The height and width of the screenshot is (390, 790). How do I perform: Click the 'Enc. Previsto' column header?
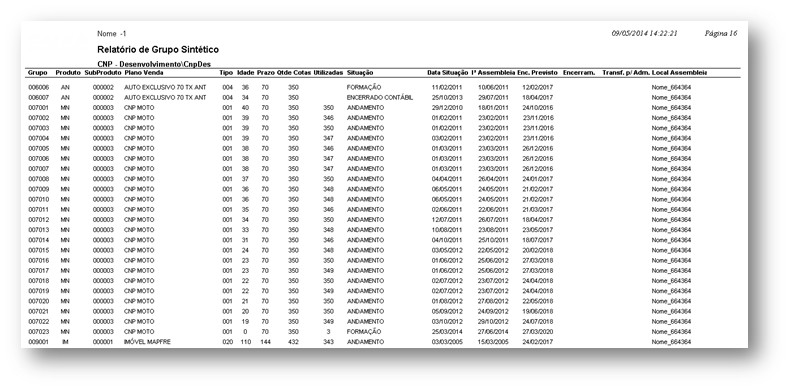[x=538, y=73]
